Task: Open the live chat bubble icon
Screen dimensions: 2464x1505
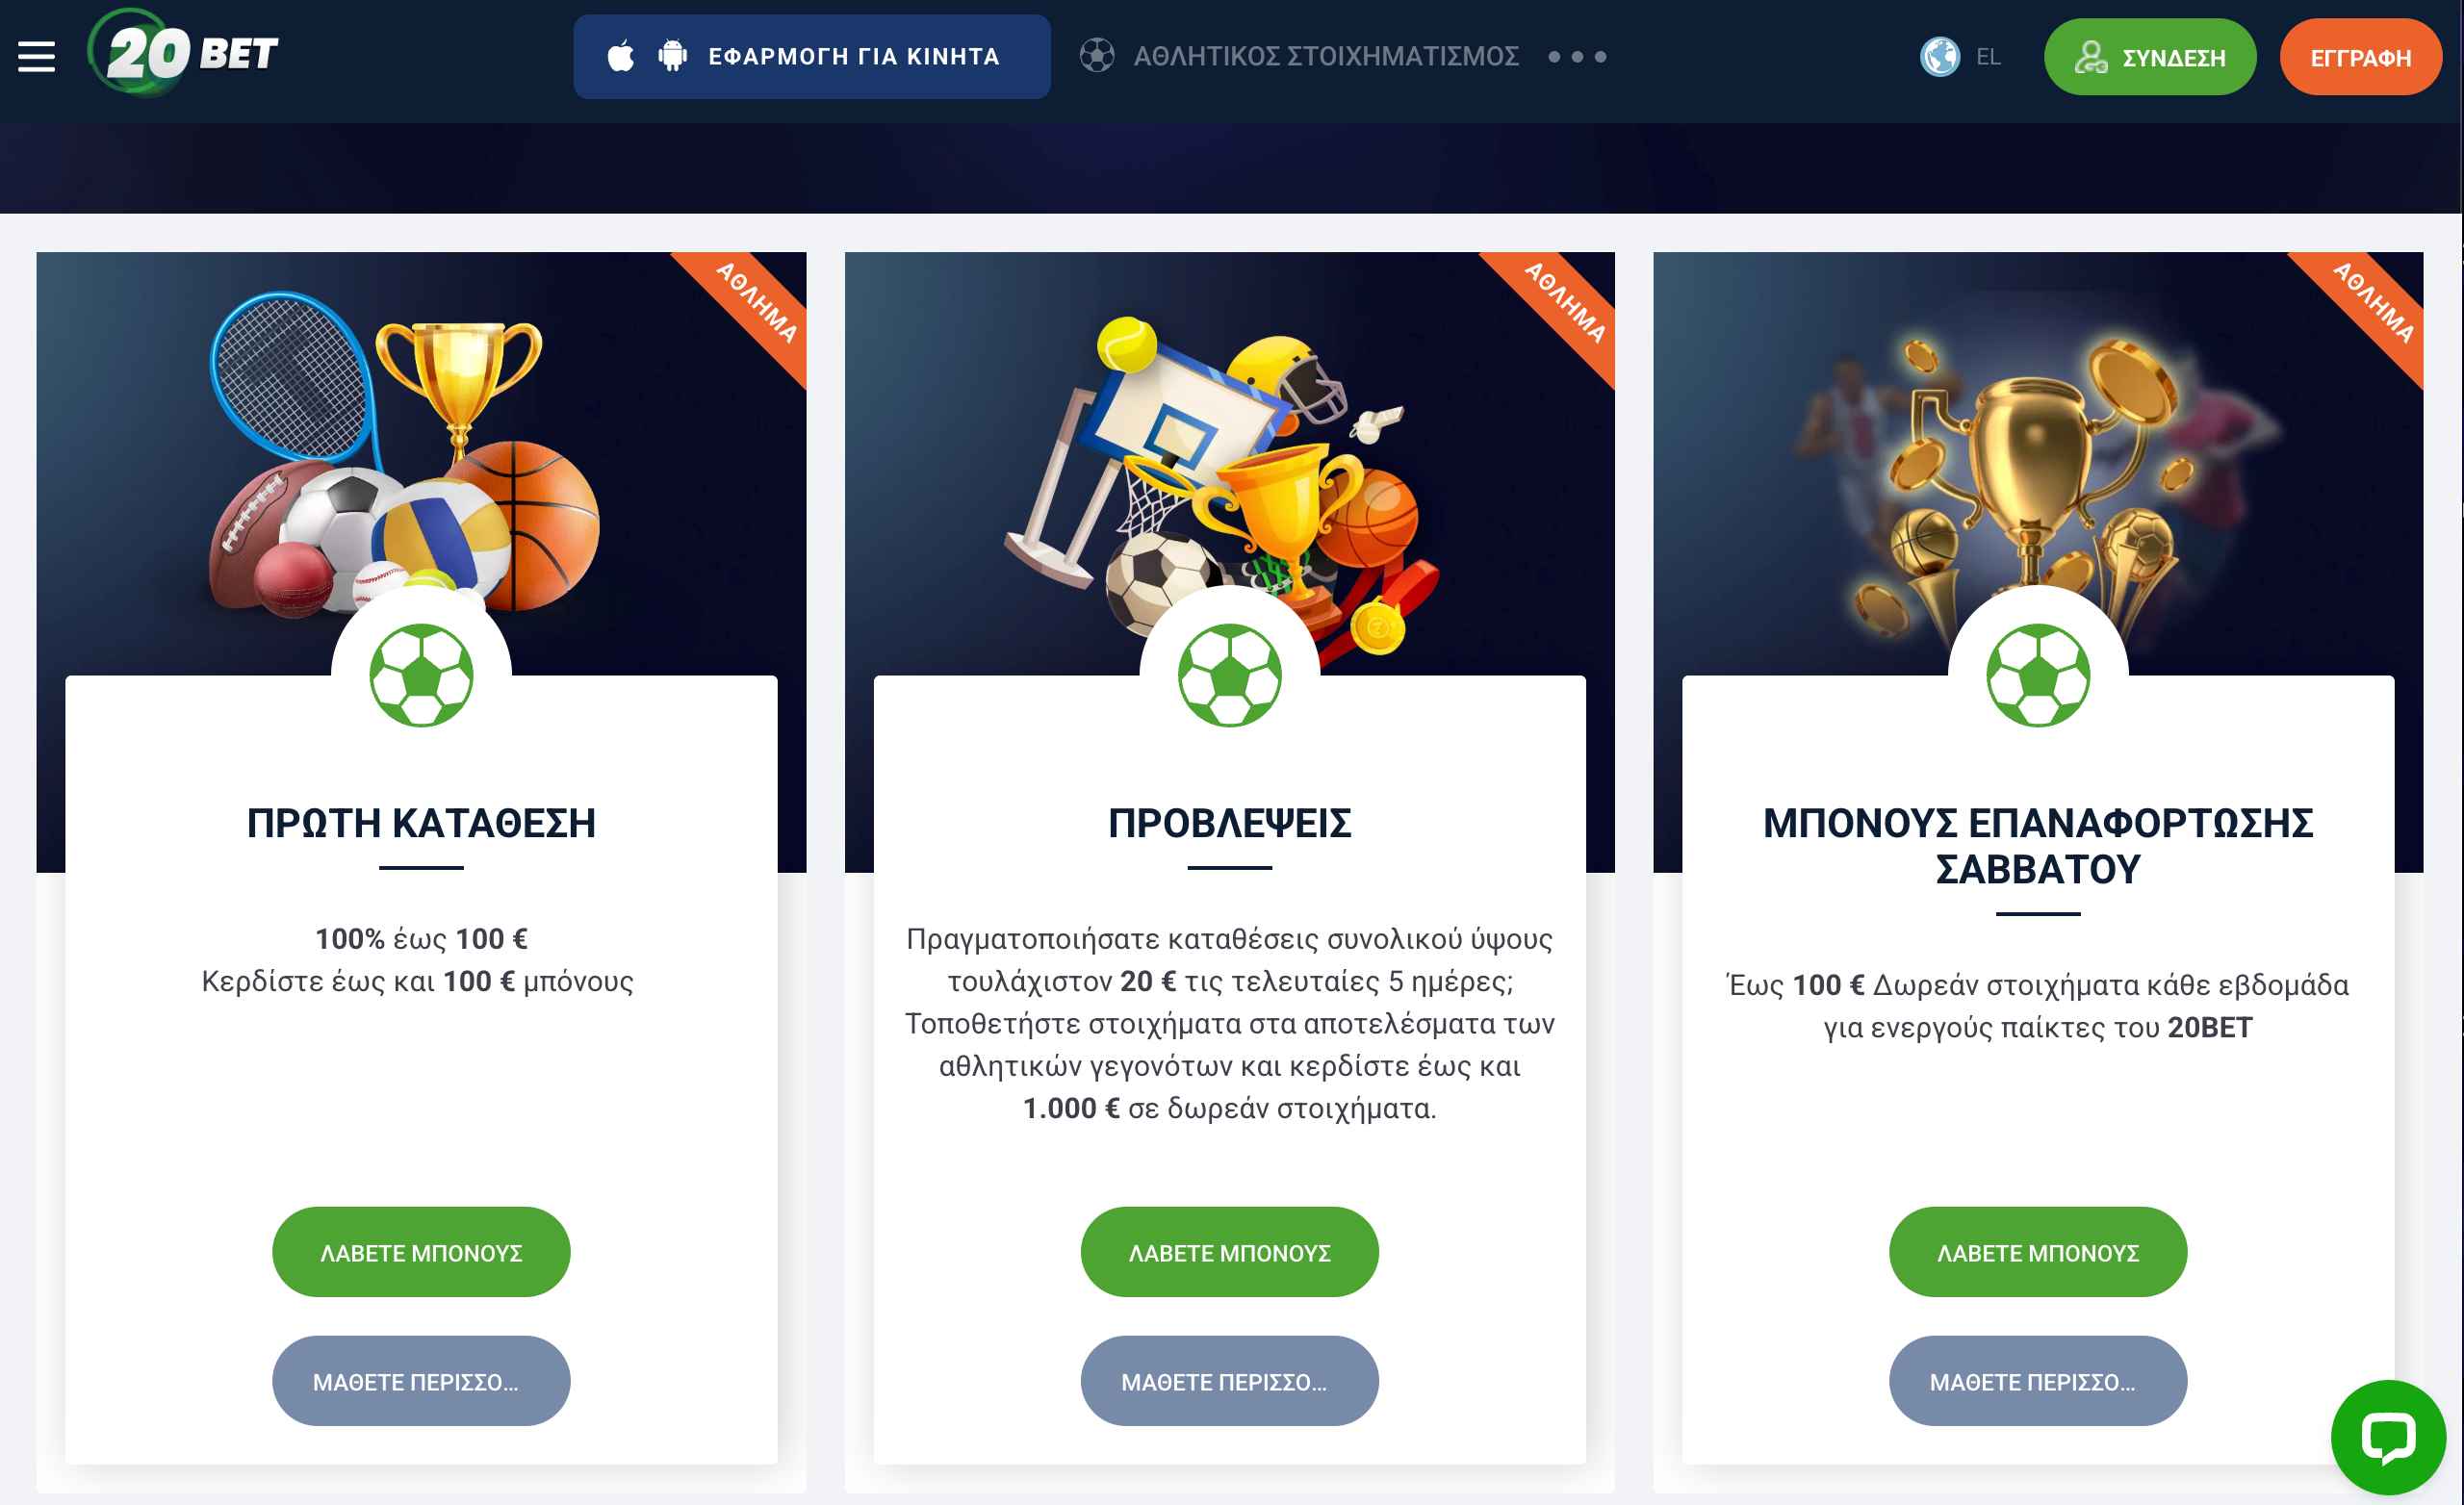Action: pos(2388,1438)
